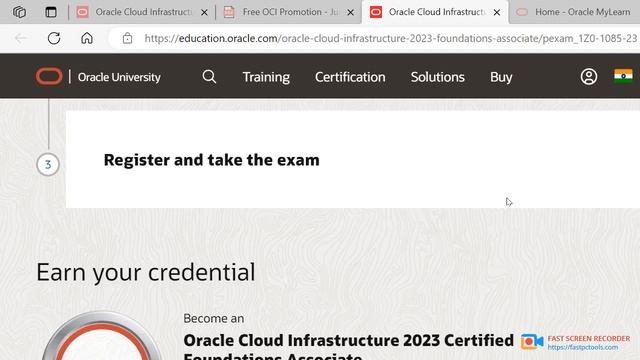Close the first Oracle Cloud Infrastructure tab

[204, 13]
